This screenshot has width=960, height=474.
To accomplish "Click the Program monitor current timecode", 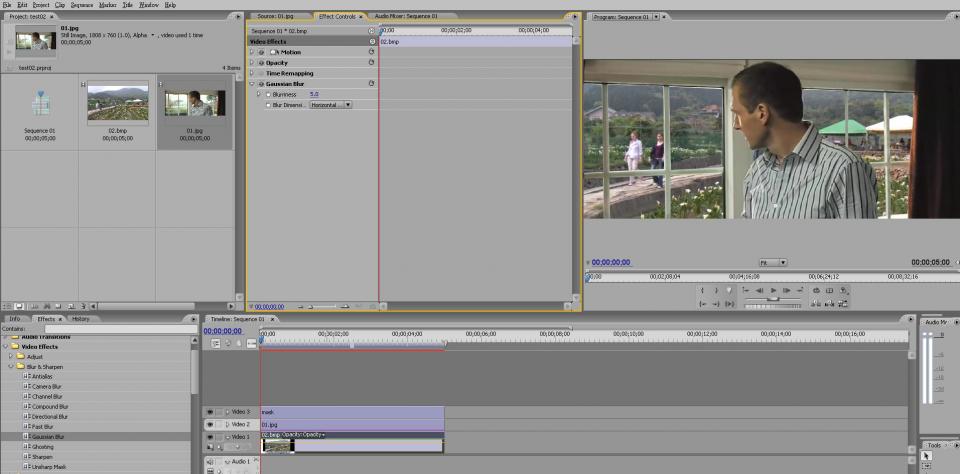I will 611,262.
